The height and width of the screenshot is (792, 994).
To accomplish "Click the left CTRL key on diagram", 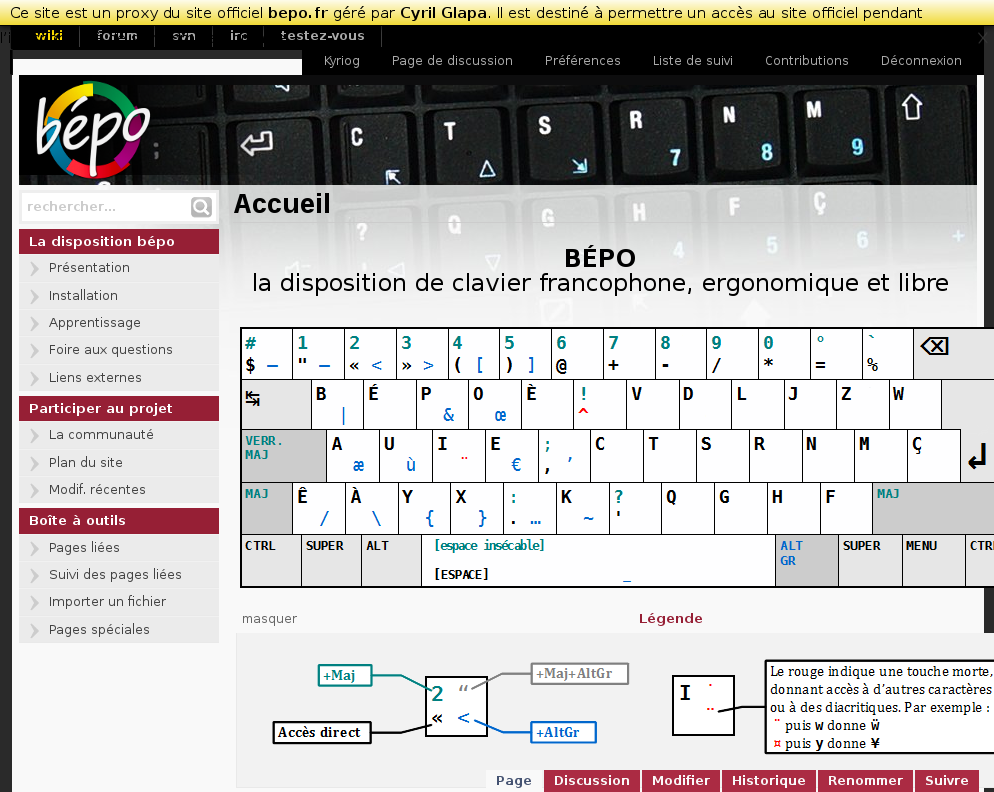I will click(271, 561).
